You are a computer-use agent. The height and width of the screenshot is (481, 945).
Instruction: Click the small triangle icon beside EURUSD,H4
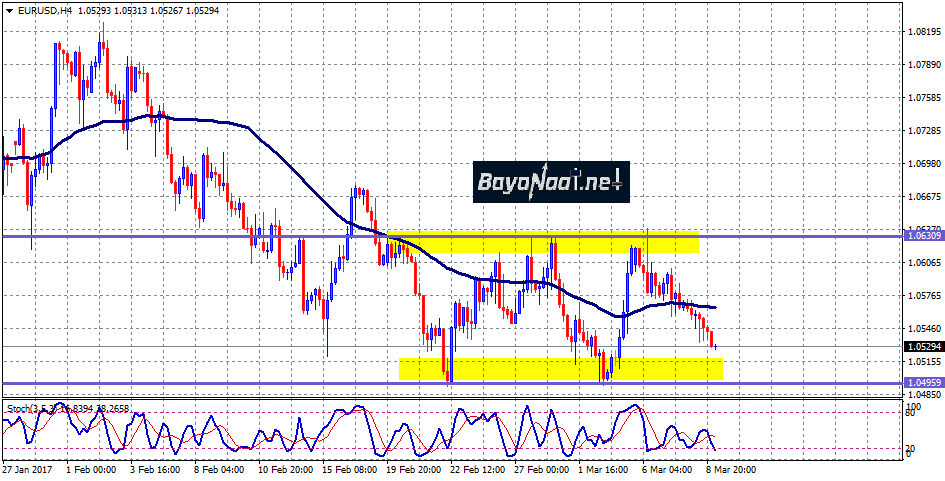[8, 10]
